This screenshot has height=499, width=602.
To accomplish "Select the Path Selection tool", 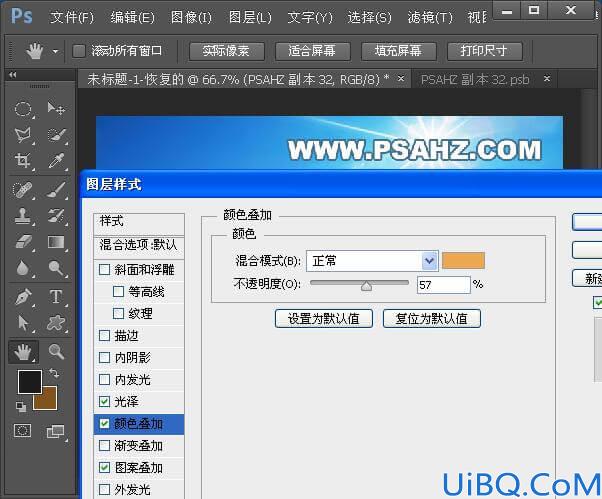I will 23,323.
